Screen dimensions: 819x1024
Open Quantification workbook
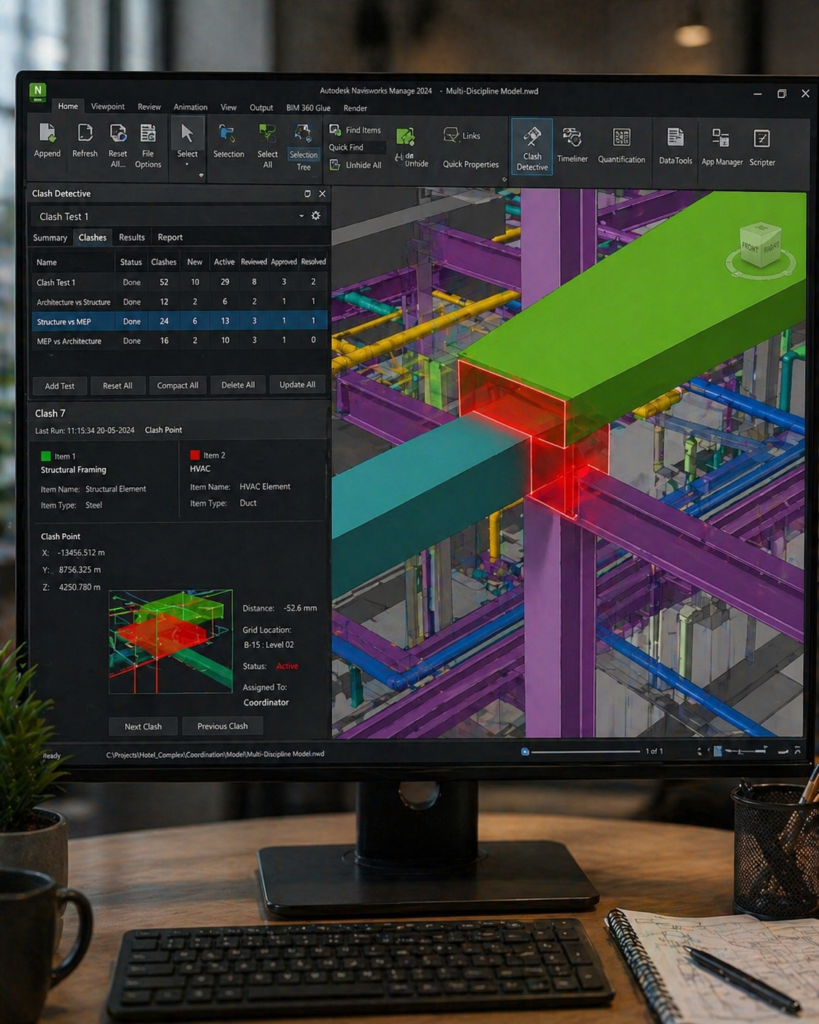[x=622, y=143]
